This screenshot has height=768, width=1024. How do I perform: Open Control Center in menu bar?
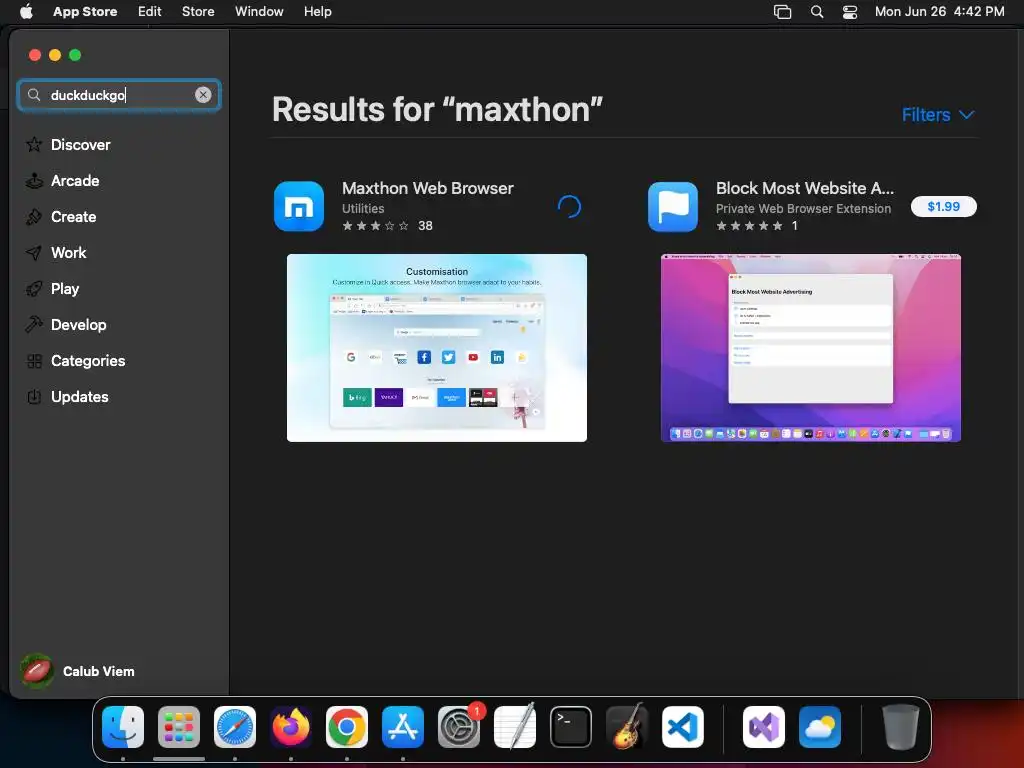pos(850,11)
